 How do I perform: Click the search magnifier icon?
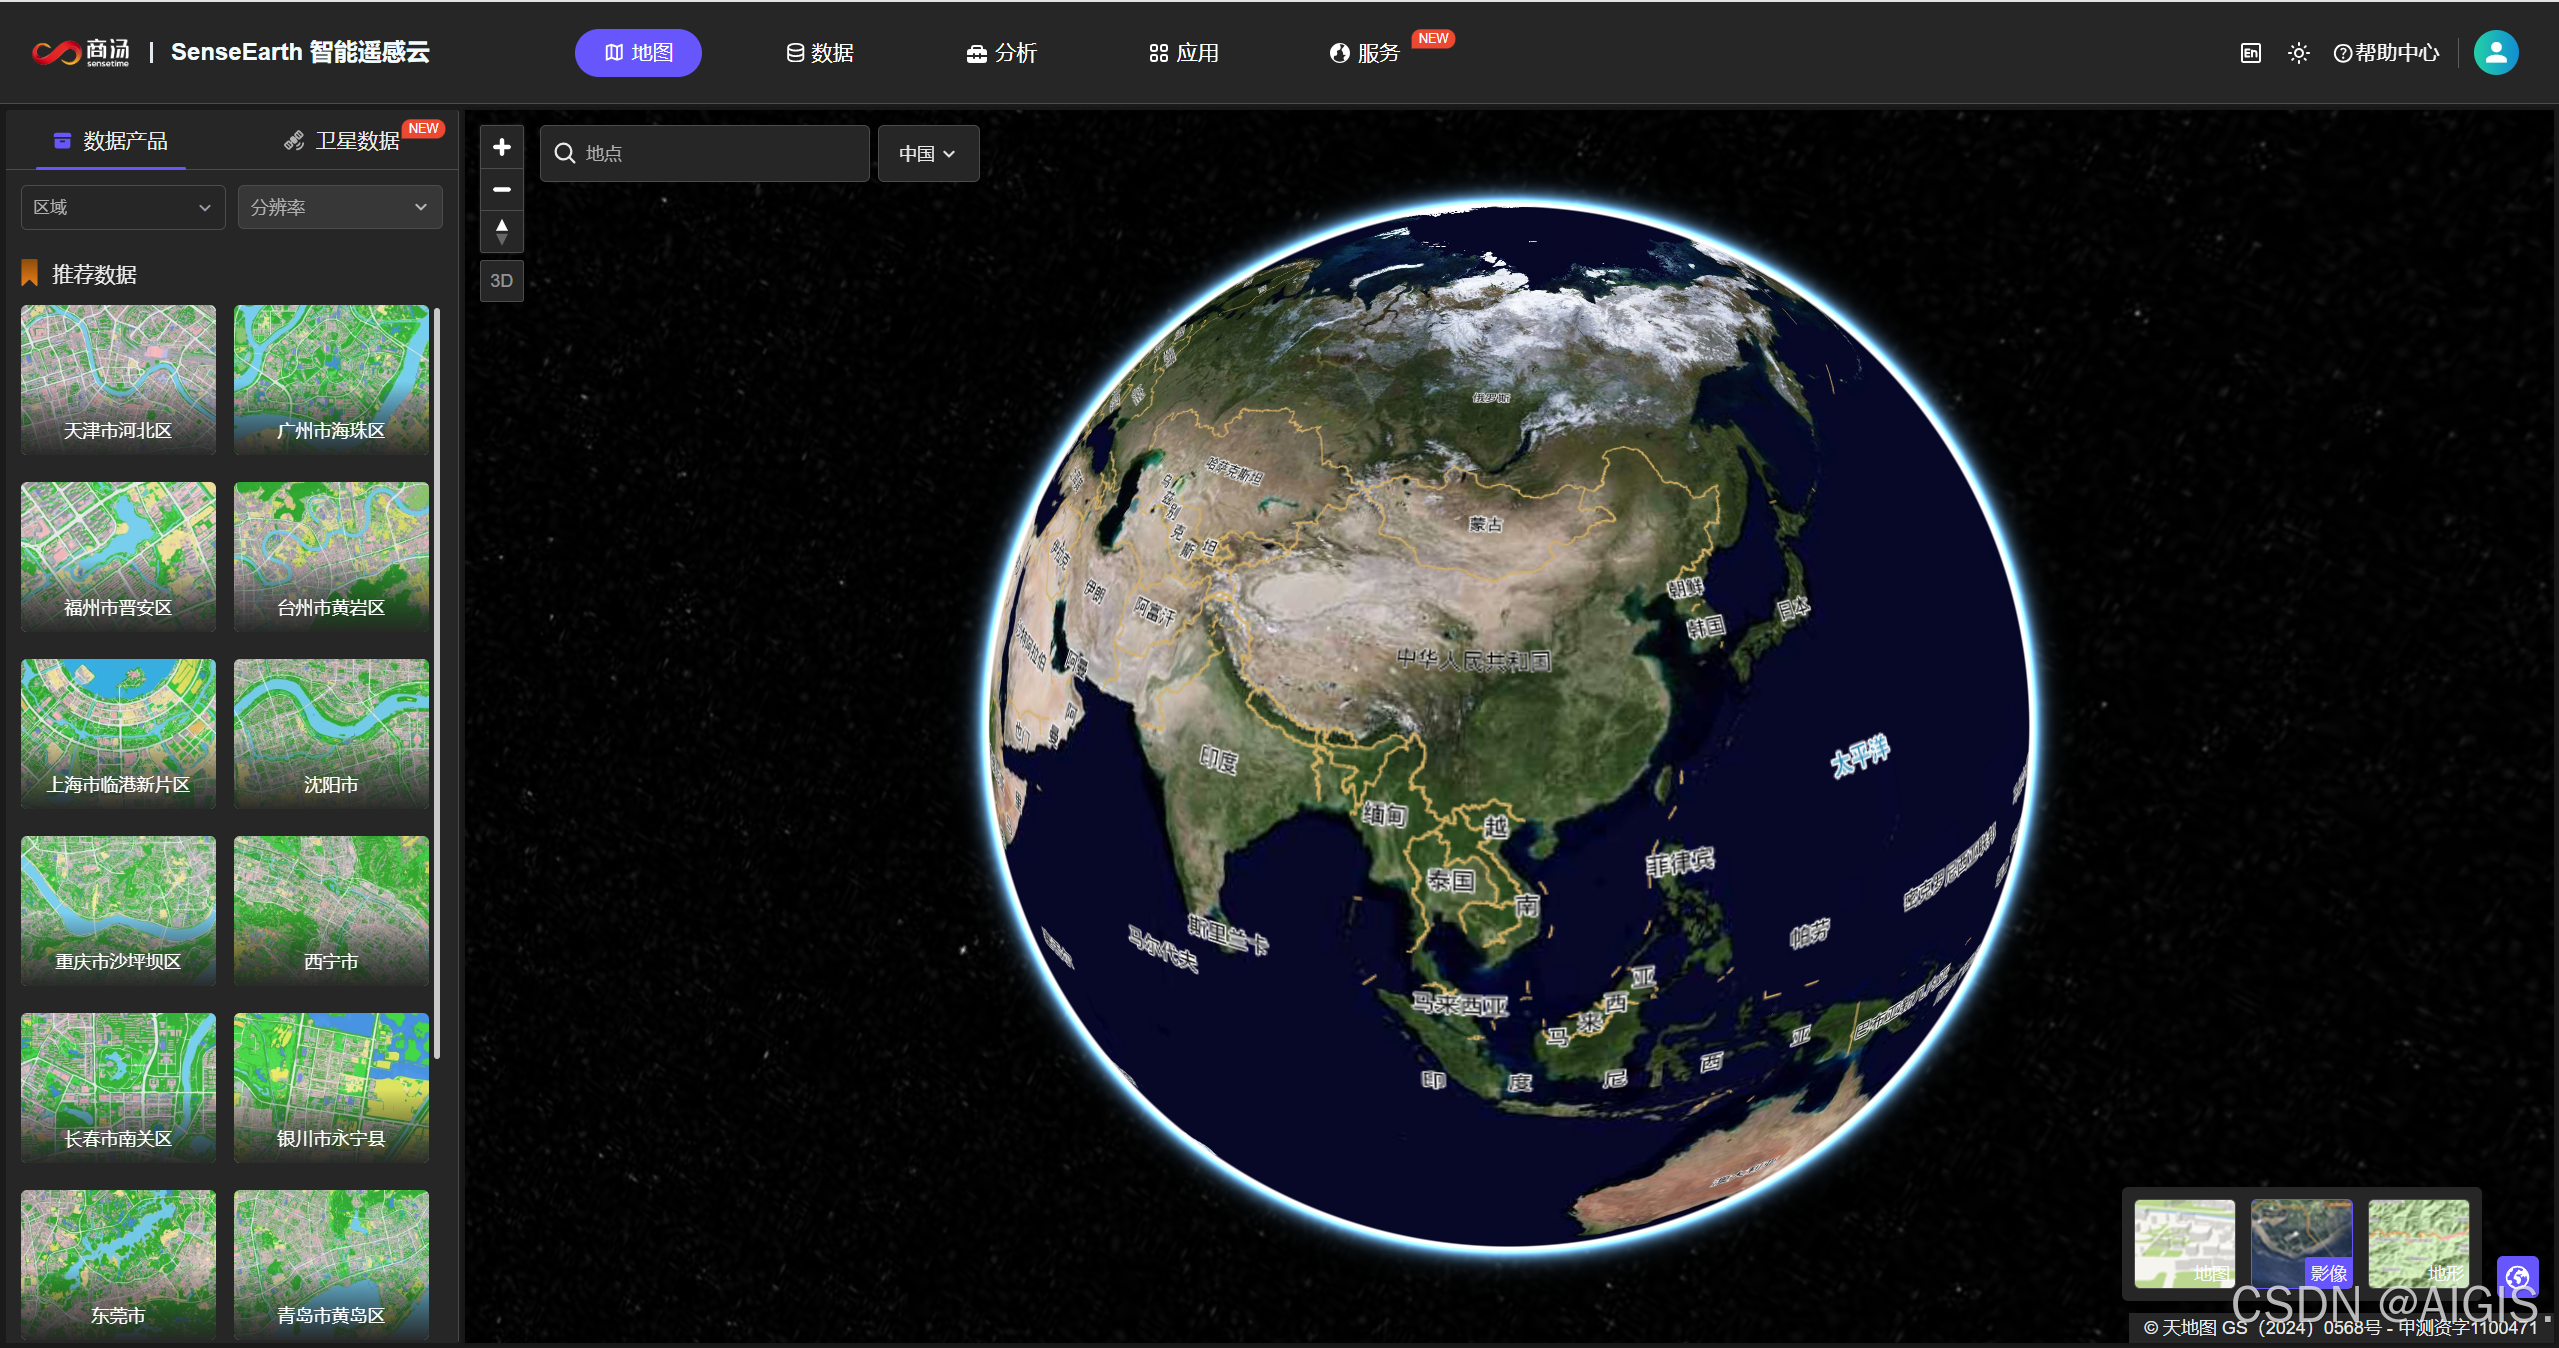(565, 153)
